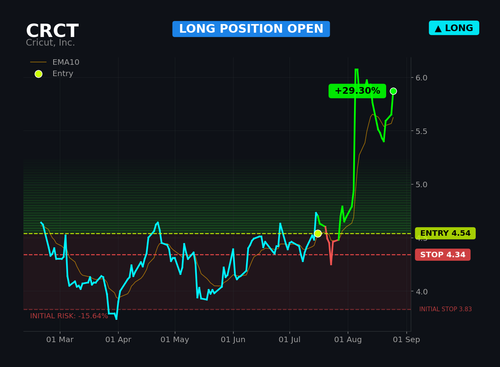This screenshot has width=500, height=367.
Task: Click the STOP 4.34 price tag
Action: pyautogui.click(x=443, y=255)
